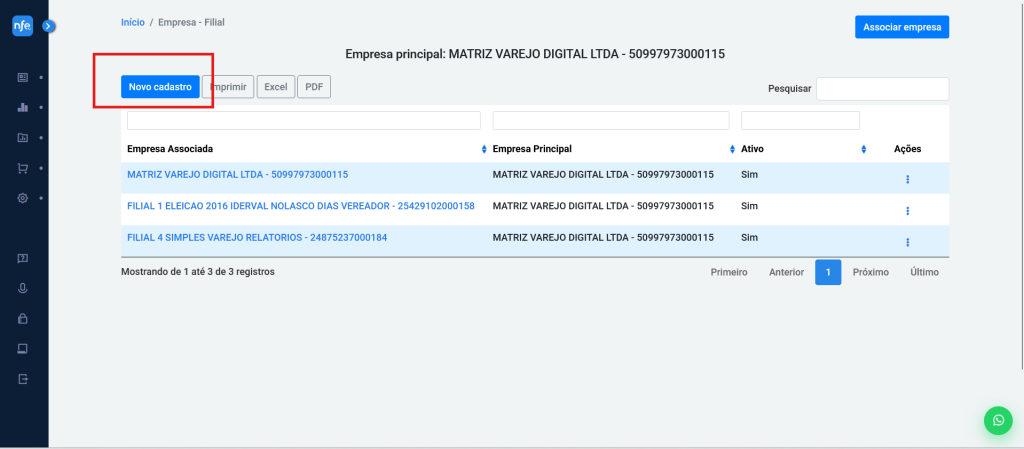Click the Novo cadastro button
This screenshot has width=1024, height=449.
coord(160,88)
